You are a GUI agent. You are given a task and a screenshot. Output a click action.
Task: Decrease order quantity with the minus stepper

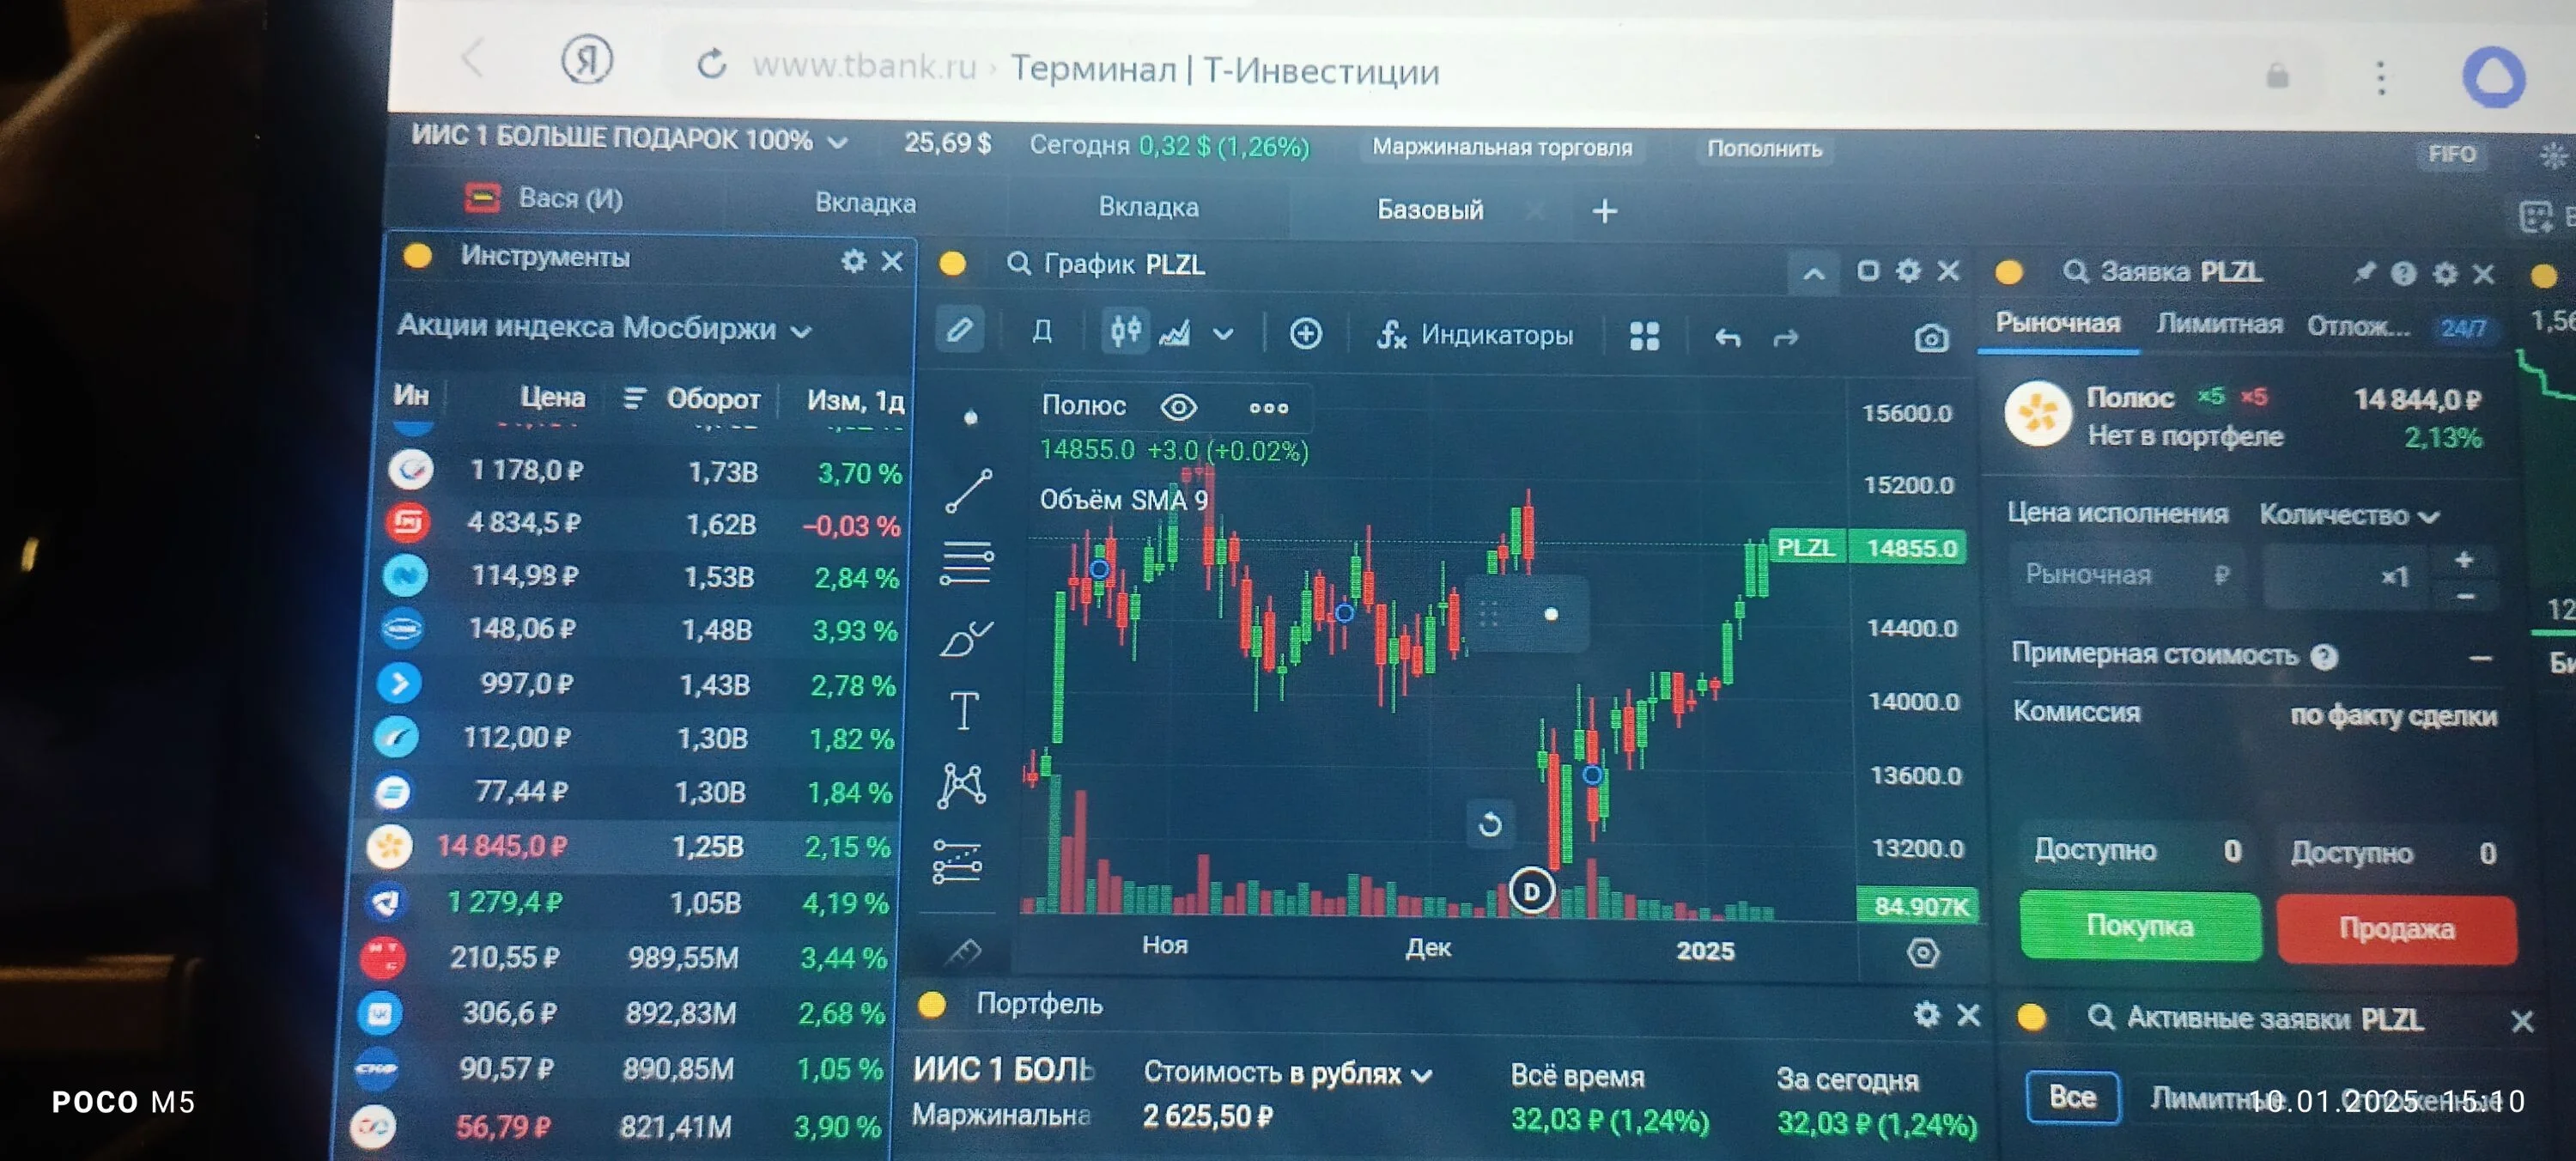pos(2465,597)
